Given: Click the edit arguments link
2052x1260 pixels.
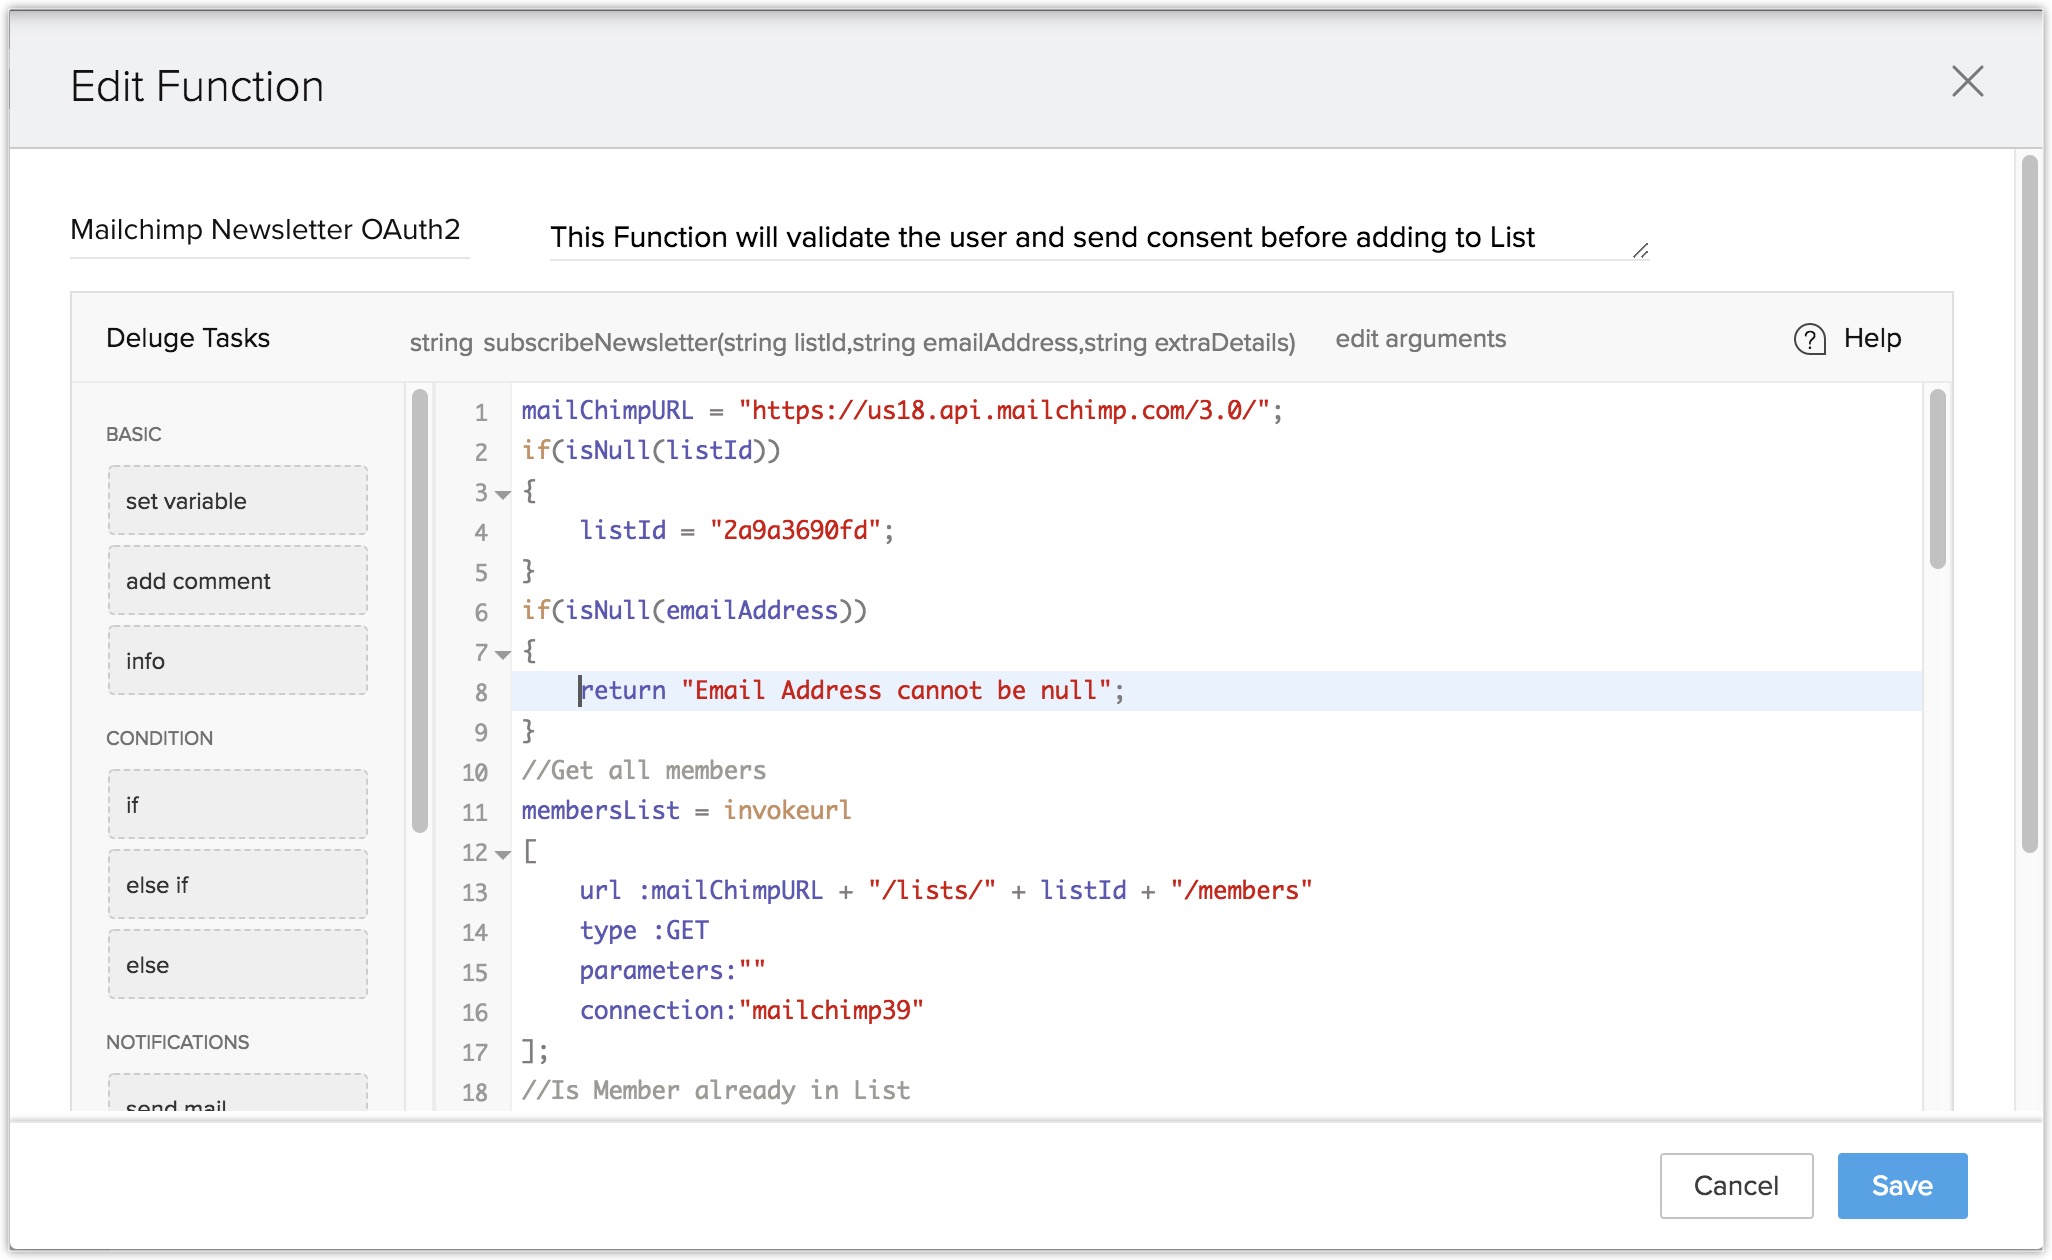Looking at the screenshot, I should (x=1420, y=339).
